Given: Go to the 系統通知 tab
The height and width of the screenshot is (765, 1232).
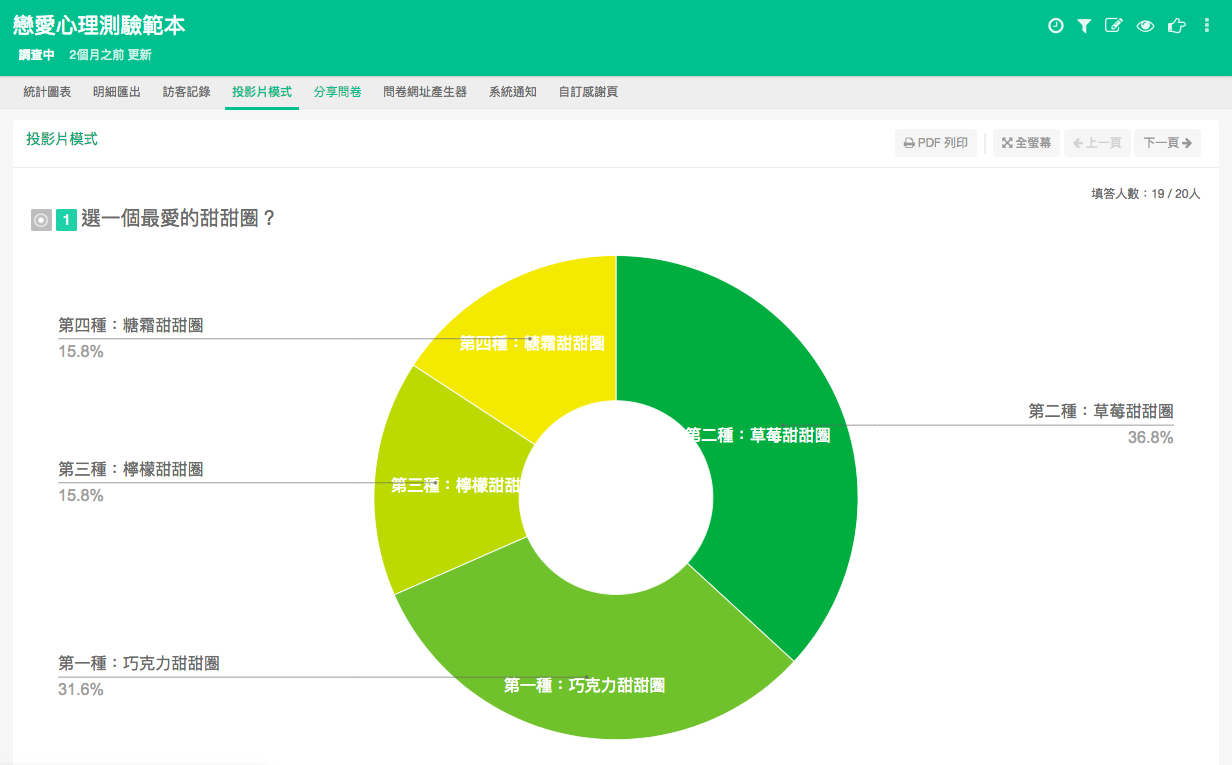Looking at the screenshot, I should (513, 92).
